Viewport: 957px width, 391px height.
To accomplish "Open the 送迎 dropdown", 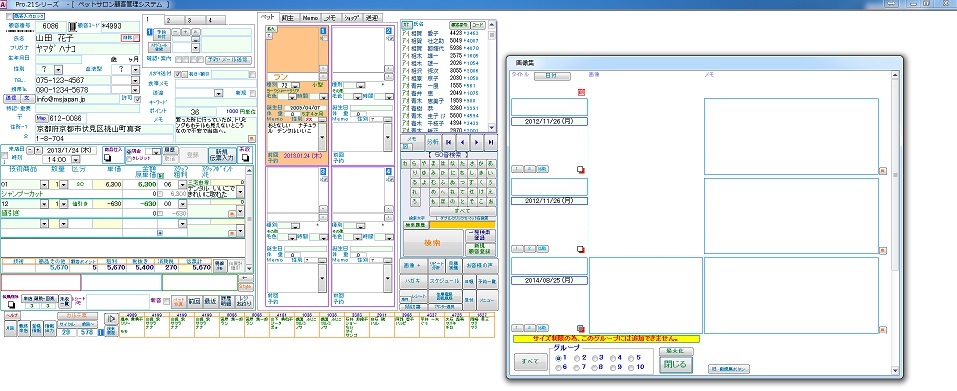I will 218,93.
